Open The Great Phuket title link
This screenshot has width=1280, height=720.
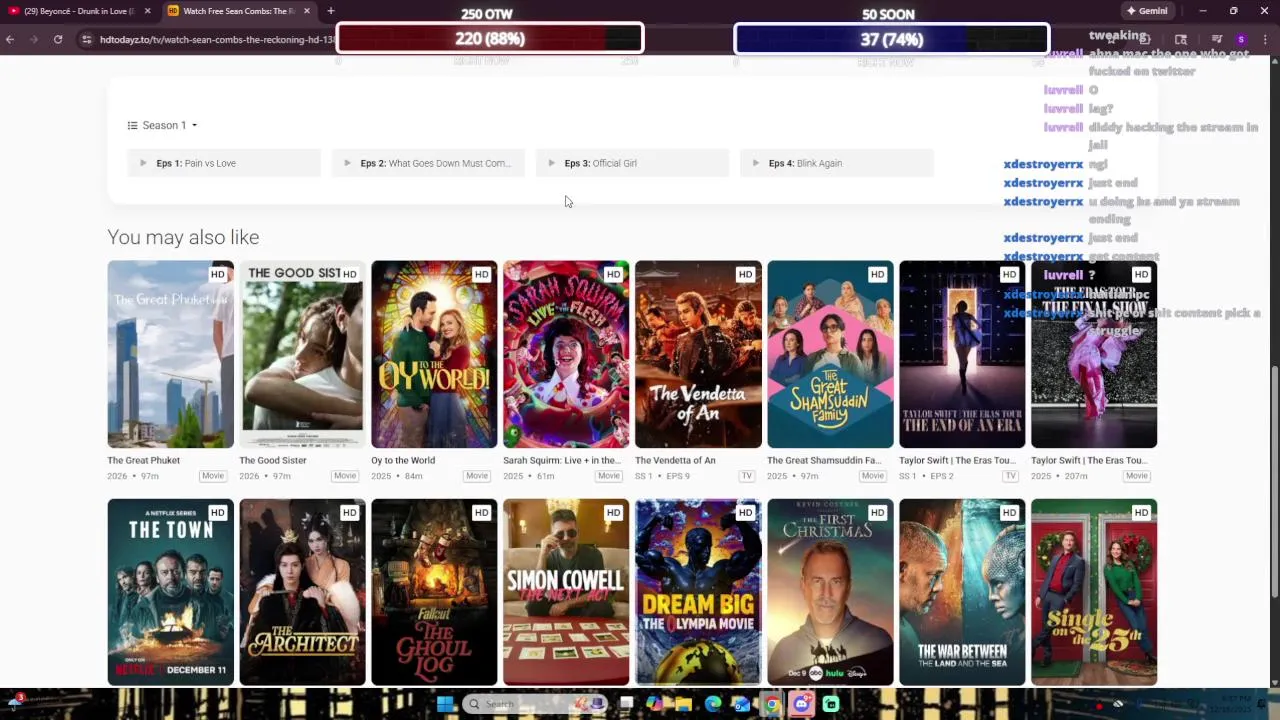pyautogui.click(x=144, y=461)
